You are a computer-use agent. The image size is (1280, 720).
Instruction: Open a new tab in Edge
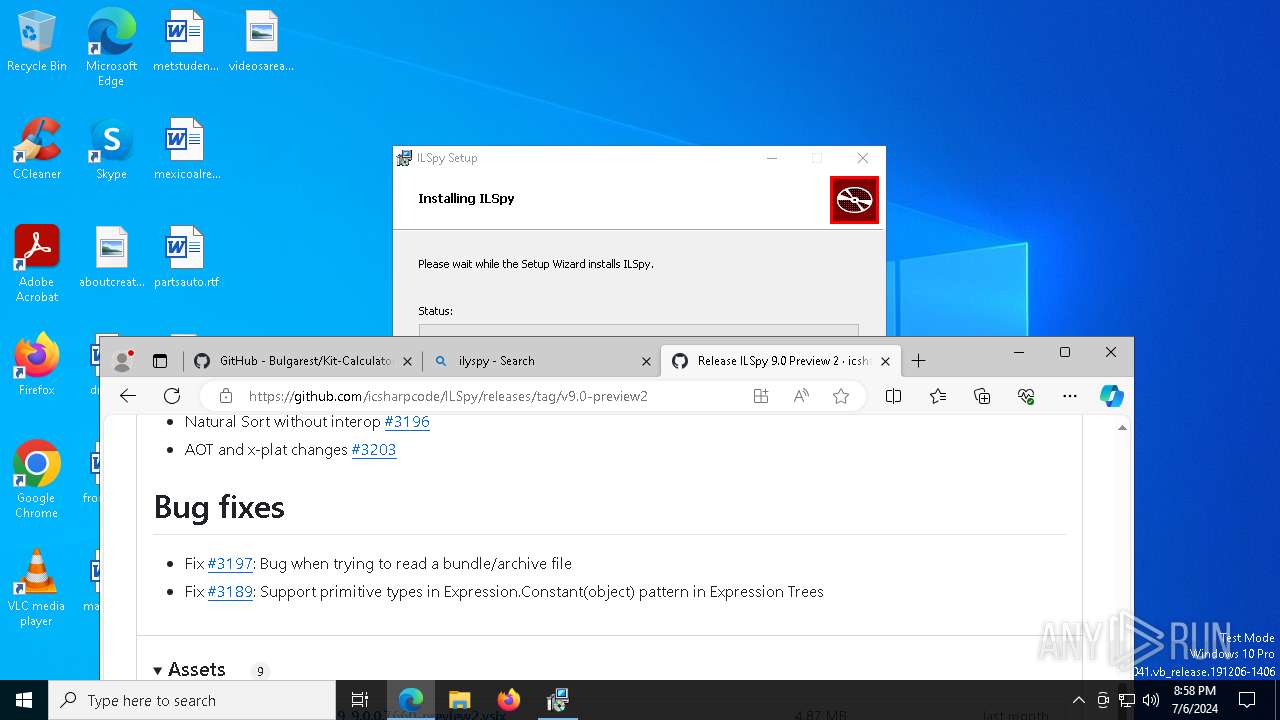click(x=918, y=361)
